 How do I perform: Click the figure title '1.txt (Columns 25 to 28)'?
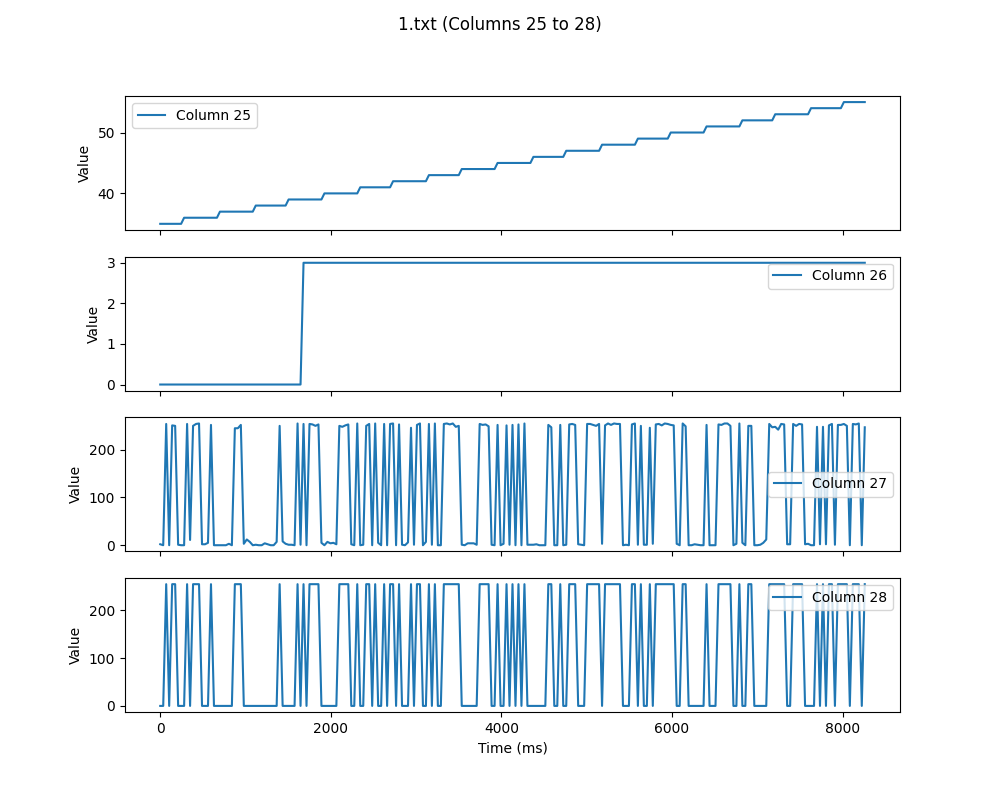click(499, 24)
